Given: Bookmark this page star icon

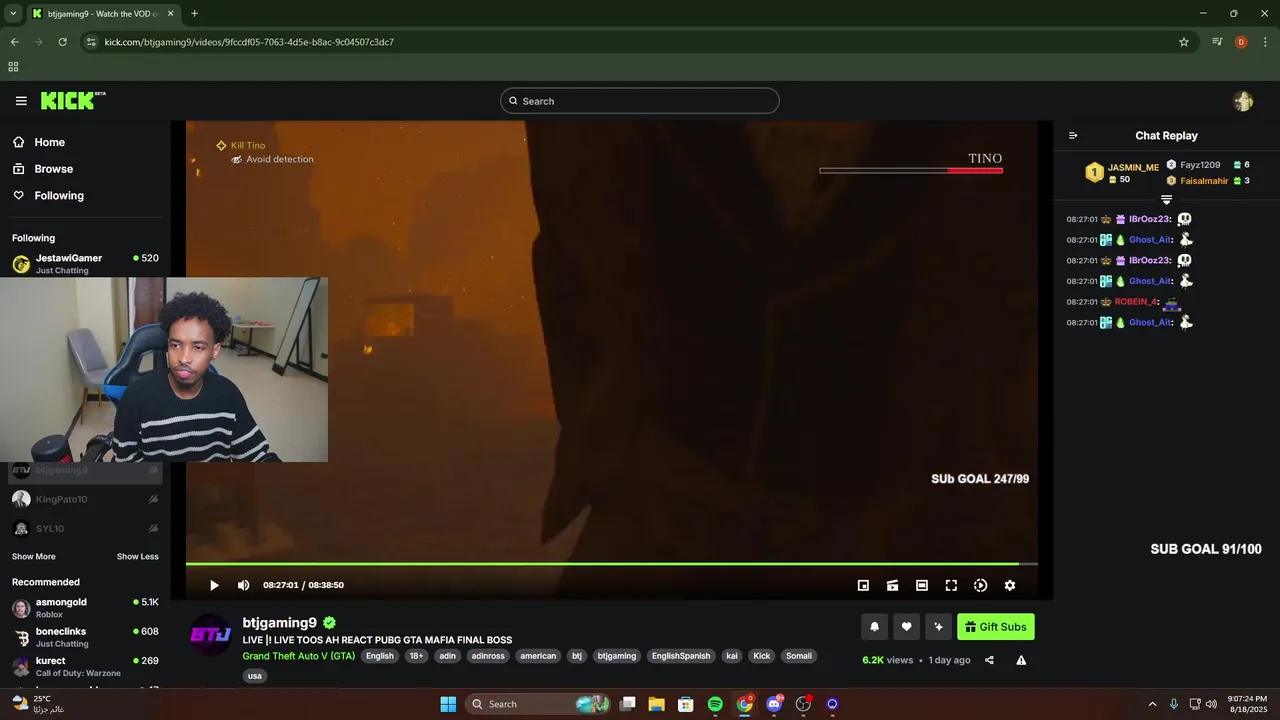Looking at the screenshot, I should tap(1184, 42).
